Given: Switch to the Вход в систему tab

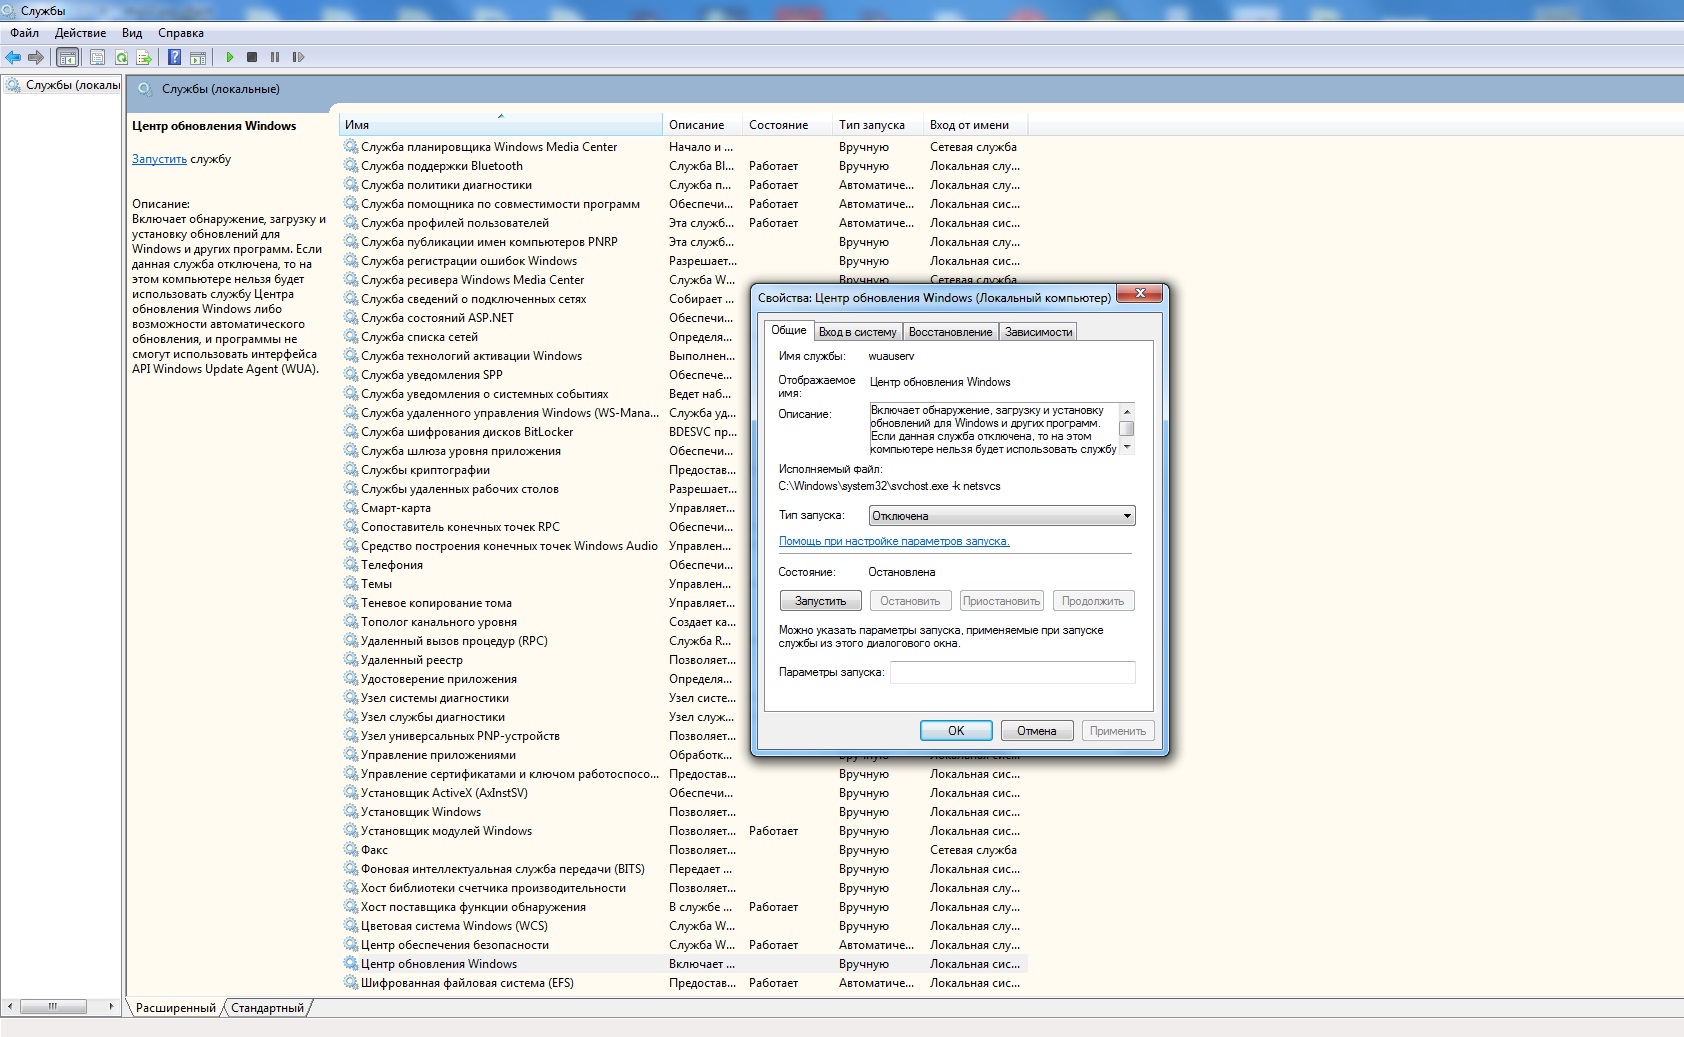Looking at the screenshot, I should 858,332.
